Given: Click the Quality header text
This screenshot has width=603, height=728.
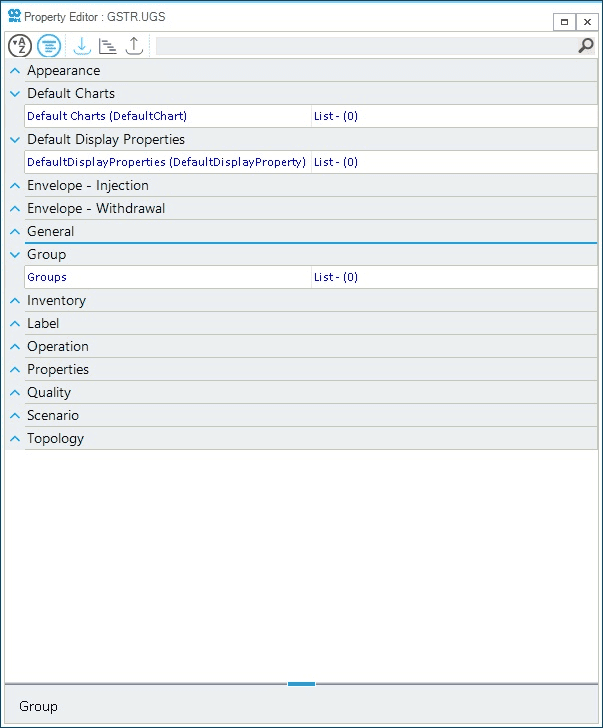Looking at the screenshot, I should click(x=49, y=393).
